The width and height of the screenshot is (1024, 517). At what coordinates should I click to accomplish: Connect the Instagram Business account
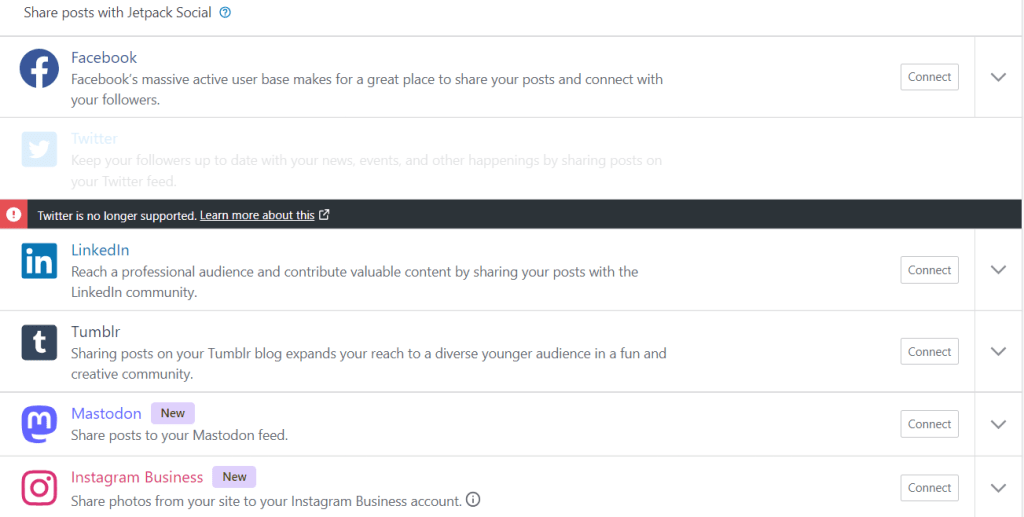pos(929,488)
